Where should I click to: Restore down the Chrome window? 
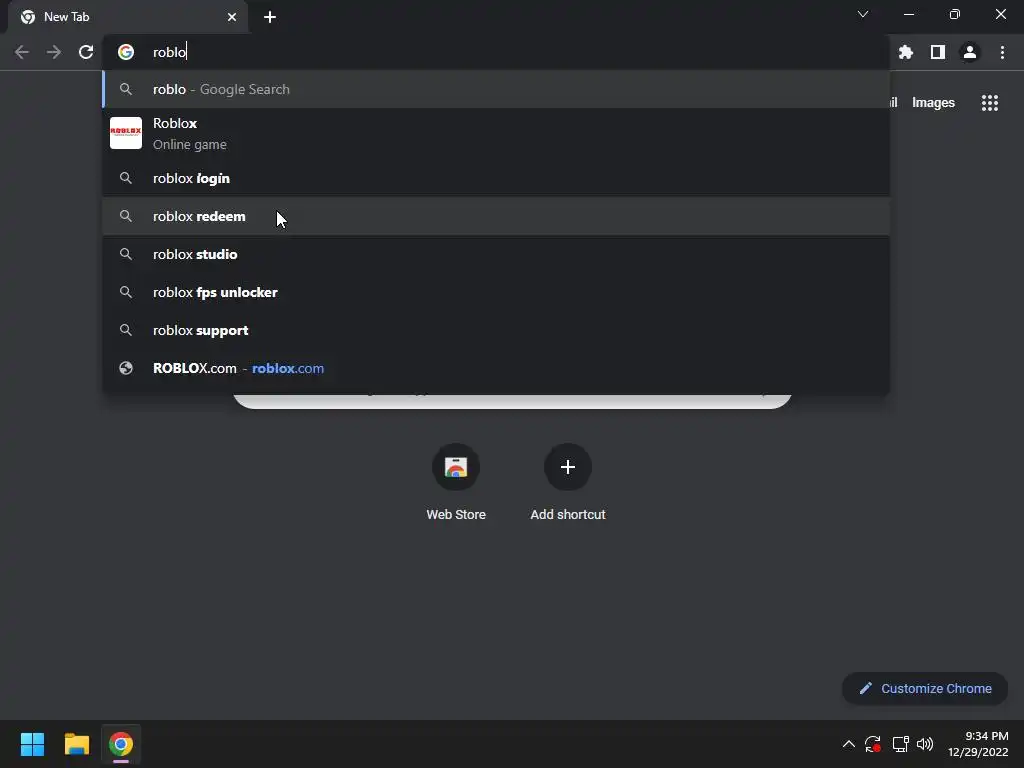pos(955,14)
